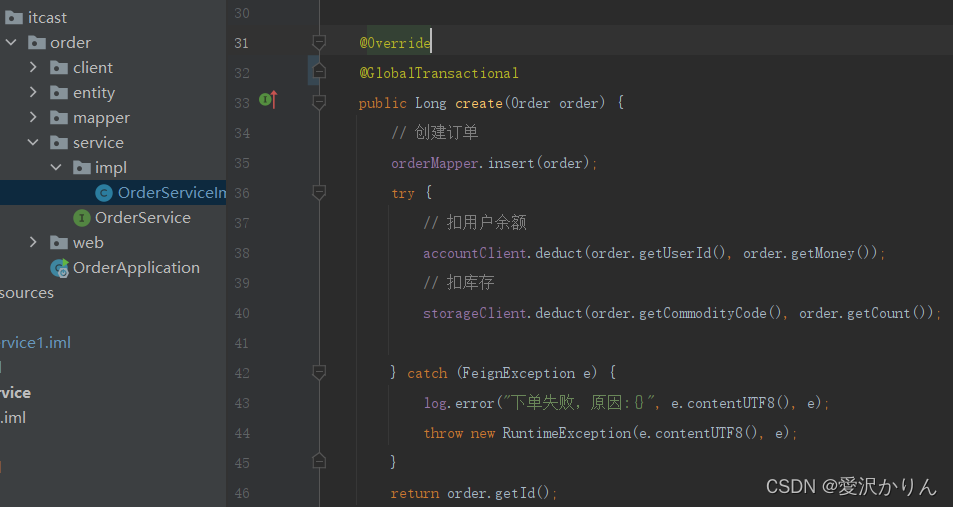Click the comment 创建订单 on line 34
The image size is (953, 507).
pos(435,133)
